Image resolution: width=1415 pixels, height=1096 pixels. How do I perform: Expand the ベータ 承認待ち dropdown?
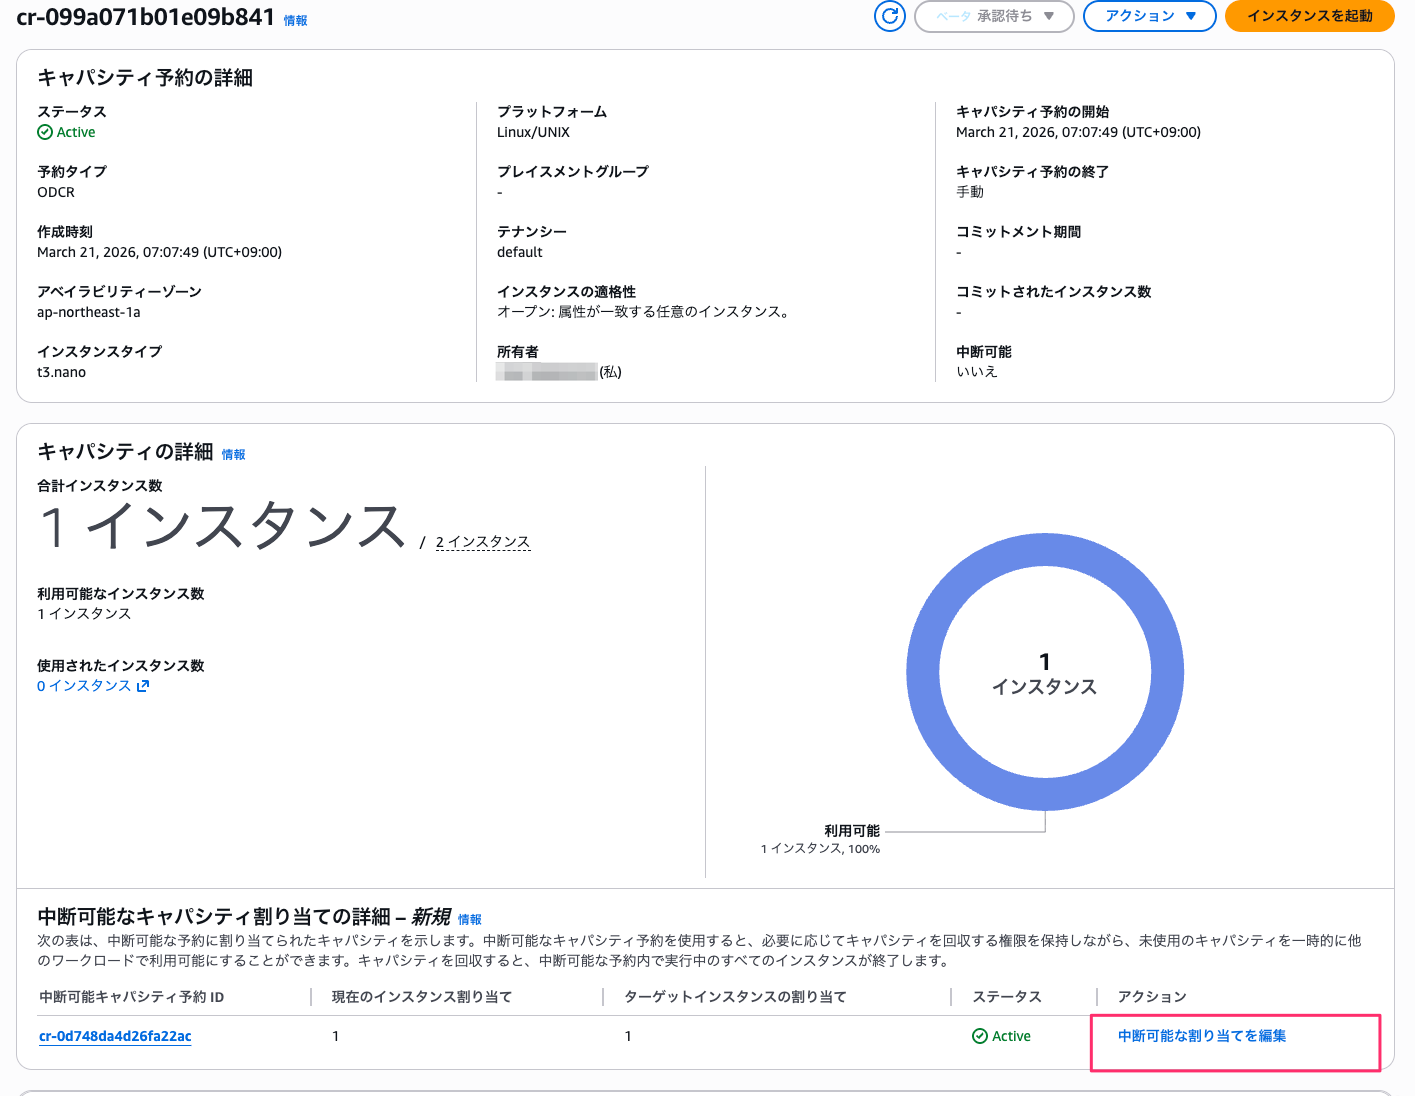pos(994,16)
